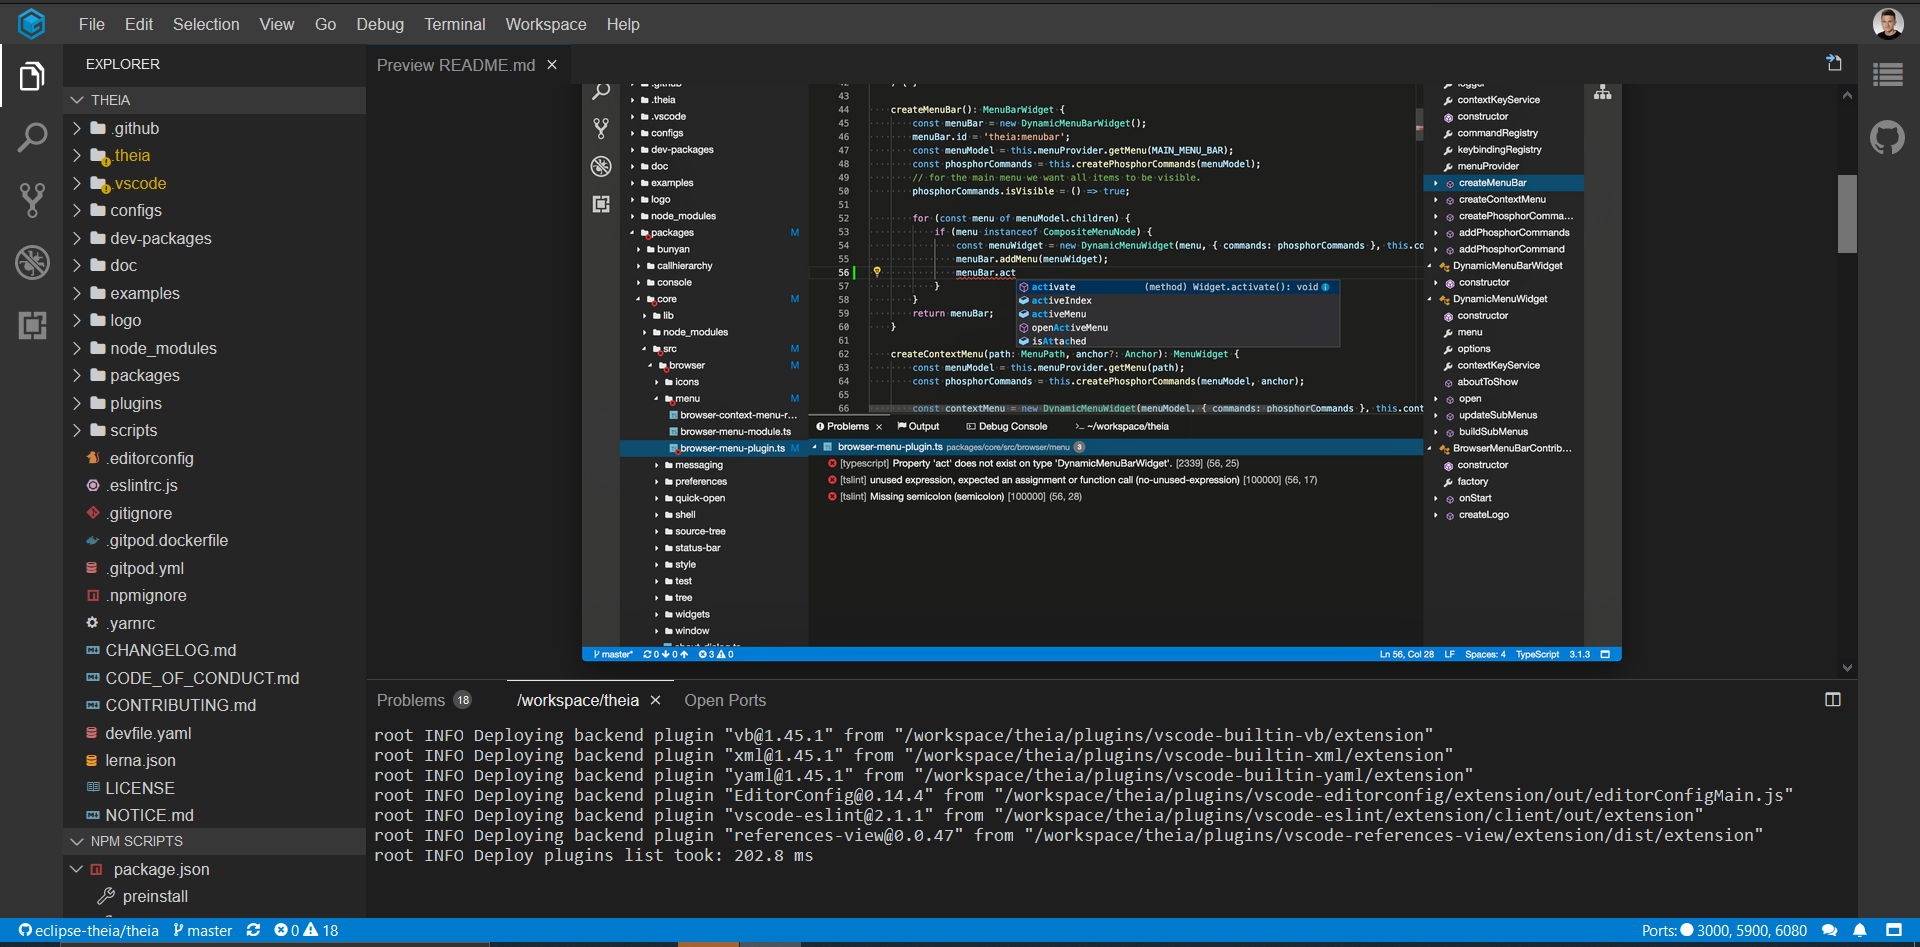
Task: Click the split terminal panel icon
Action: pyautogui.click(x=1833, y=700)
